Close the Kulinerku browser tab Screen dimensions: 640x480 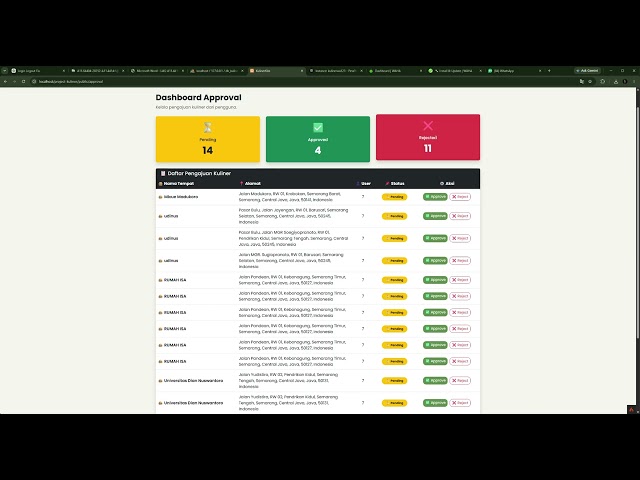(302, 71)
